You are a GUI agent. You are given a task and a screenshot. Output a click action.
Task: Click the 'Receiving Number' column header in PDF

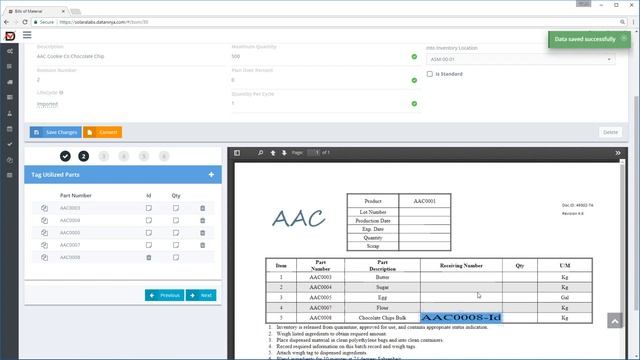click(461, 265)
